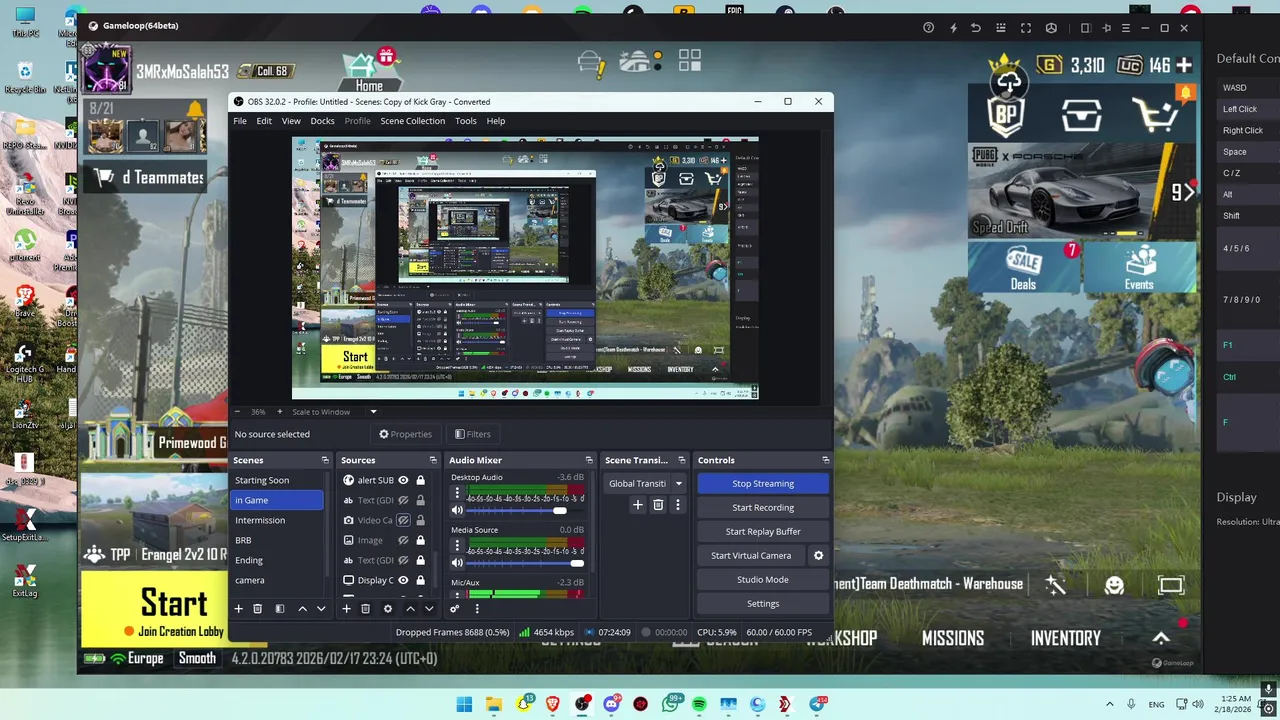Remove the scene transition with trash icon
The height and width of the screenshot is (720, 1280).
(658, 505)
